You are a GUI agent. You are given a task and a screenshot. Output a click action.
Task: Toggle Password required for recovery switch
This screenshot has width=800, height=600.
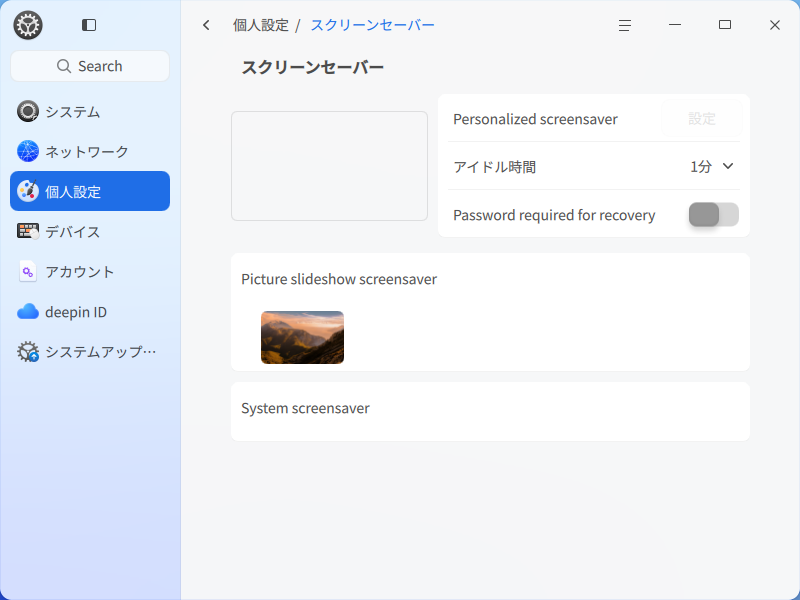tap(714, 214)
